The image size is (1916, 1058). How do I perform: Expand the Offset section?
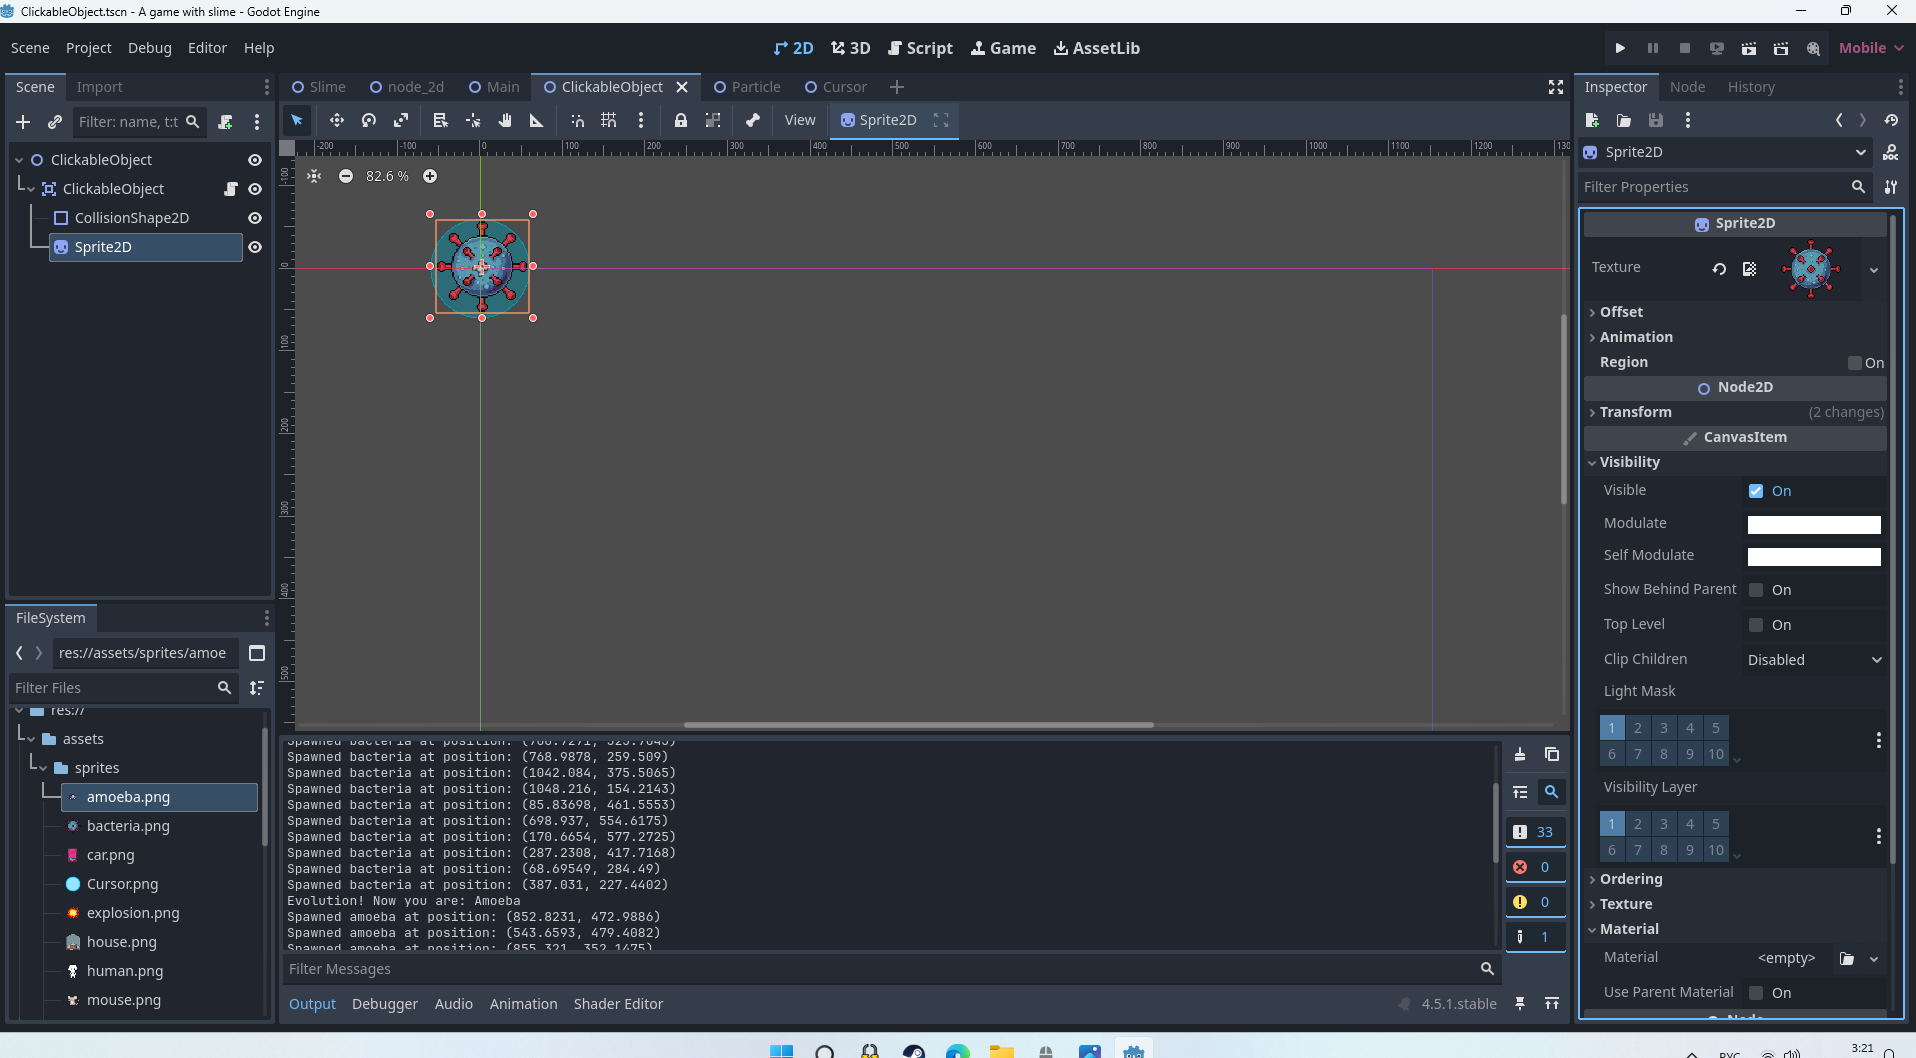coord(1620,312)
